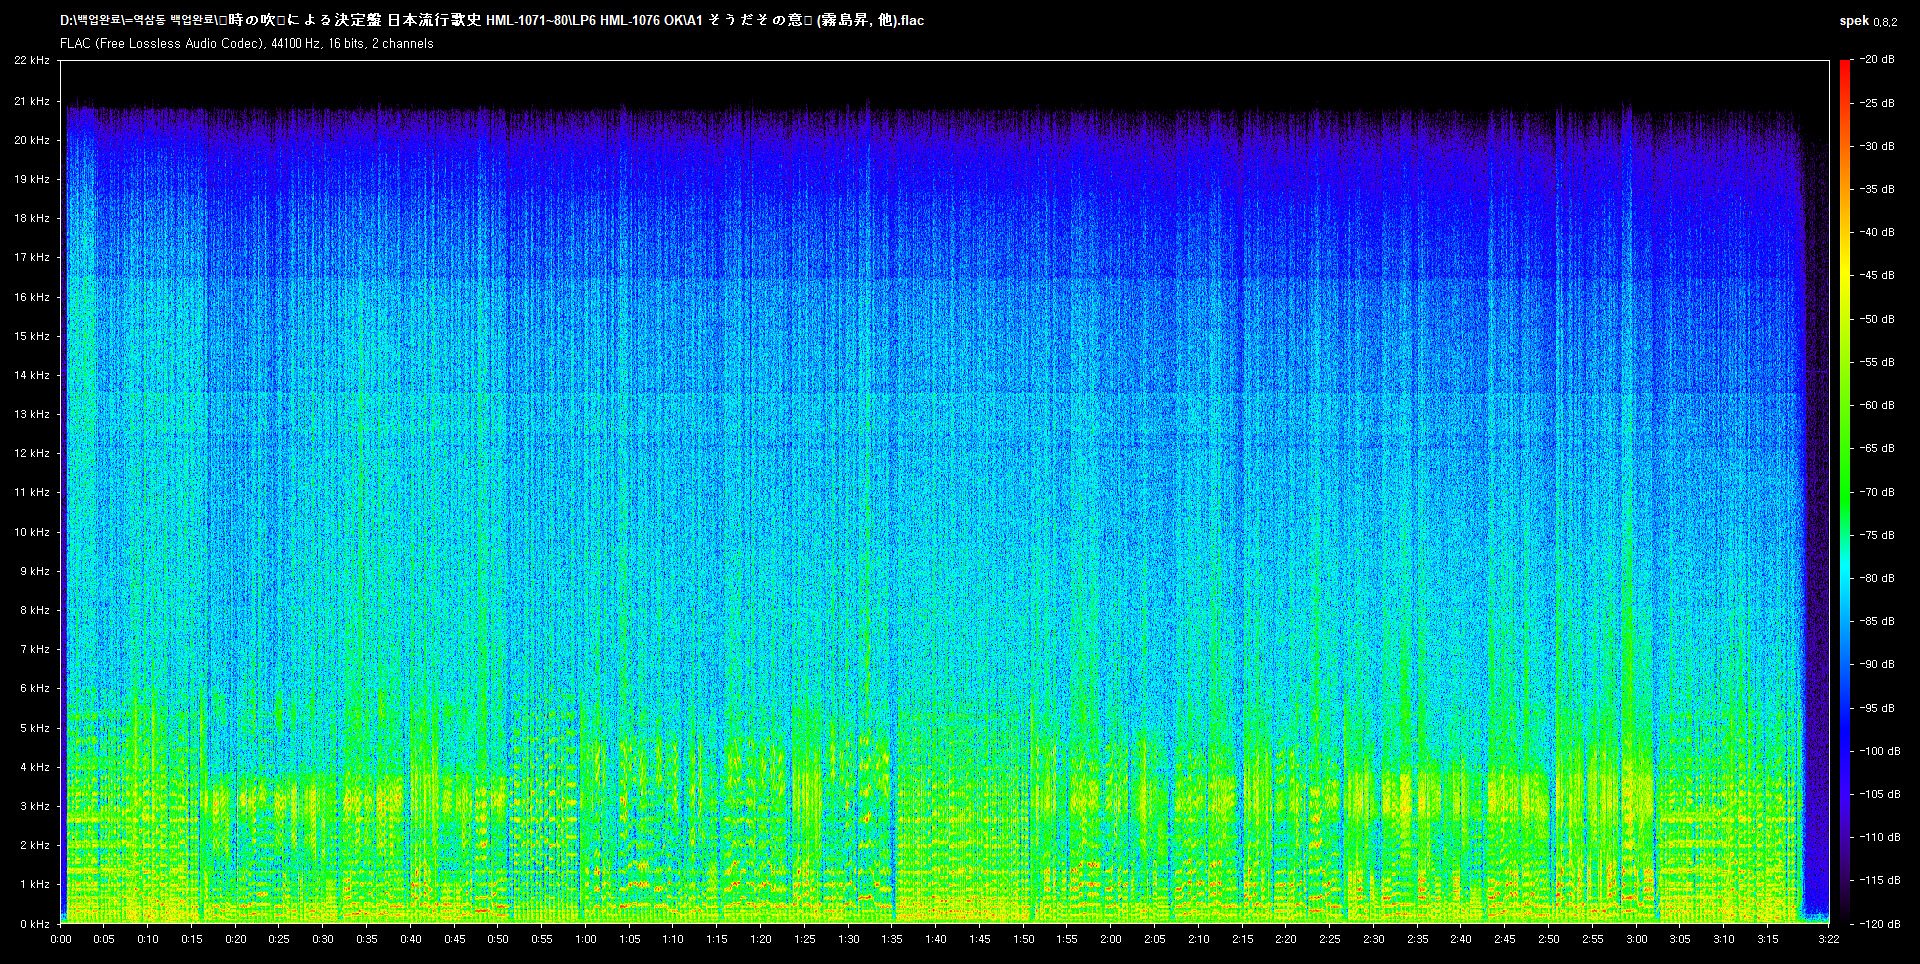
Task: Click the -20 dB legend label
Action: click(x=1877, y=60)
